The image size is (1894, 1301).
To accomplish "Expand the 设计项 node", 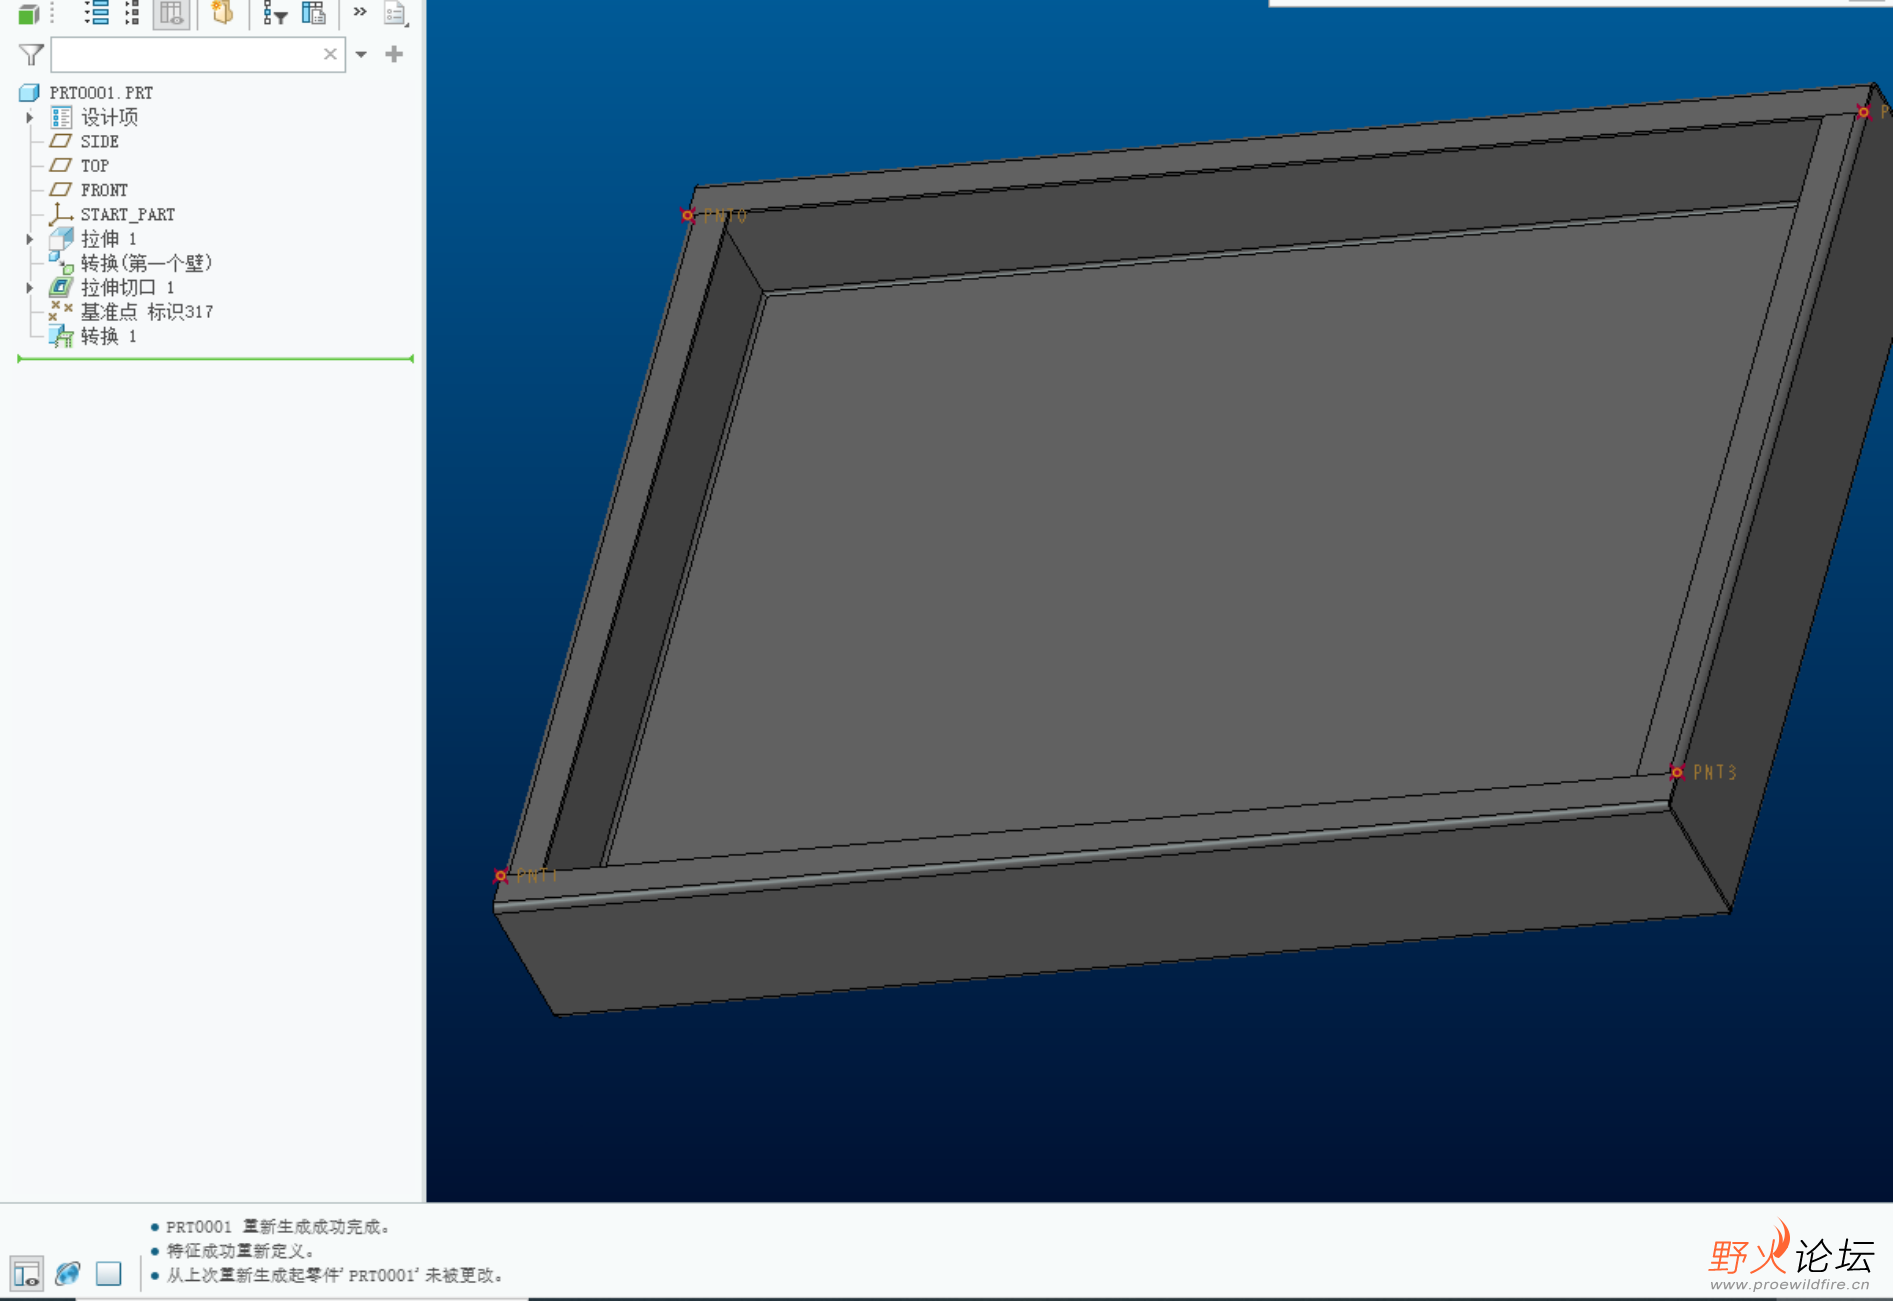I will (30, 117).
